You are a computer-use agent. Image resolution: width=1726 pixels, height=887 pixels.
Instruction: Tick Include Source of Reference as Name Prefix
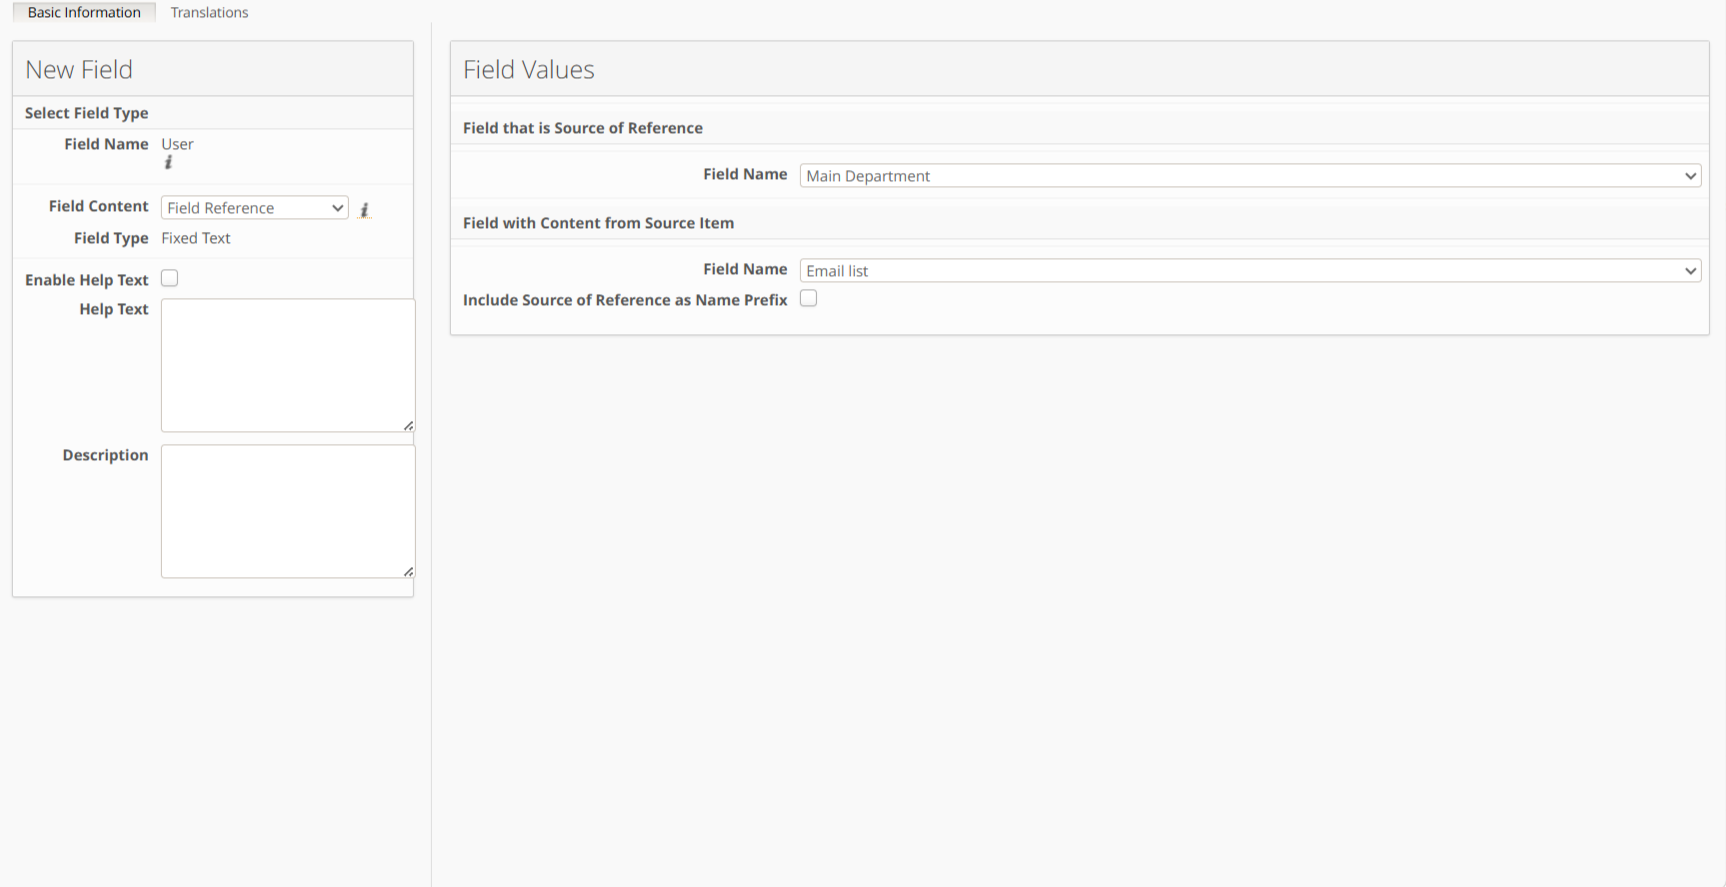tap(809, 298)
